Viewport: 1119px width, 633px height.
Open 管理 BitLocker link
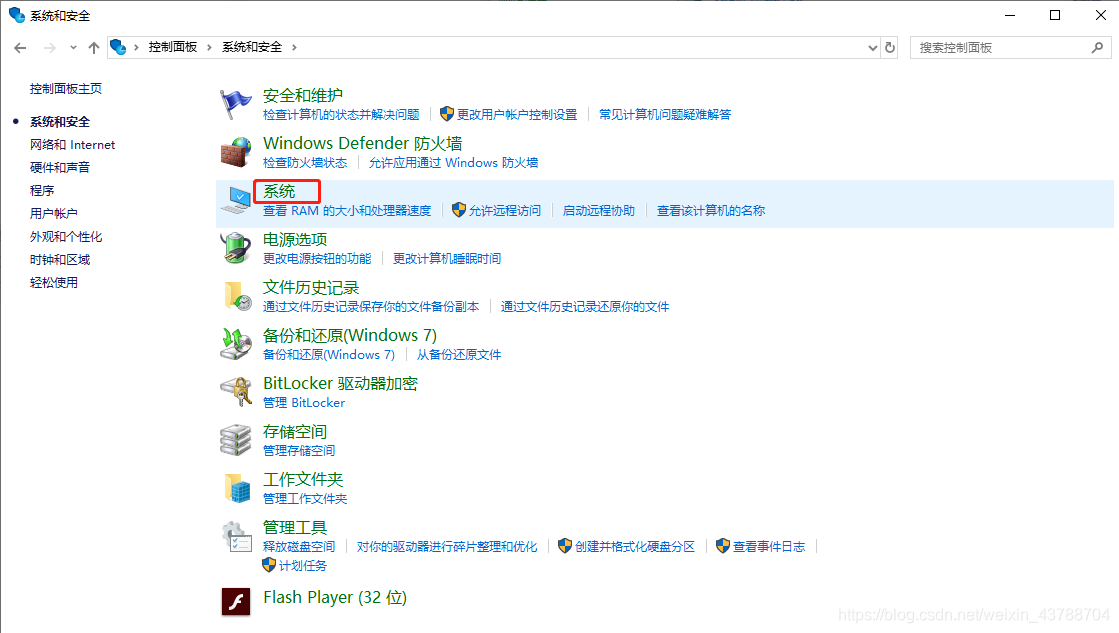coord(304,402)
